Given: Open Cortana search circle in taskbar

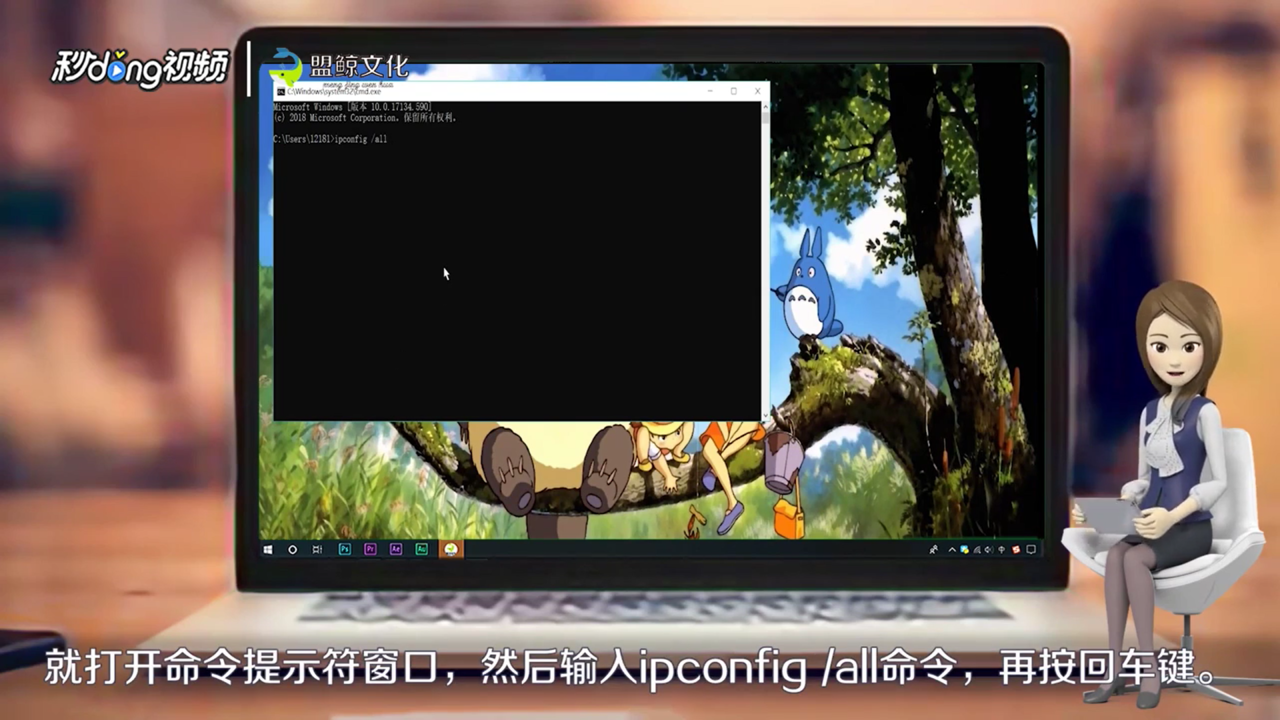Looking at the screenshot, I should click(292, 549).
